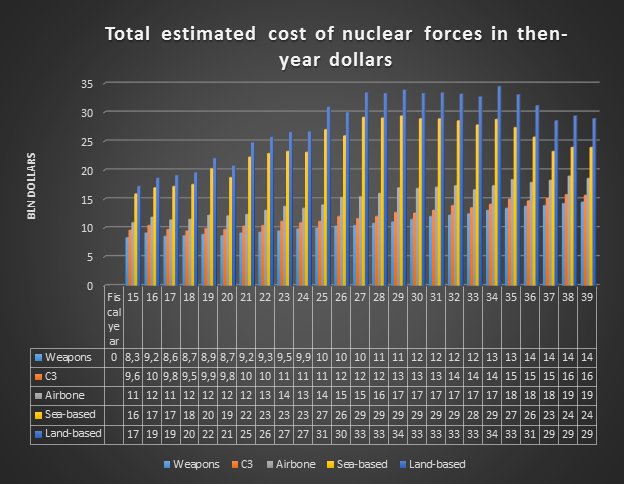Click the Airbone value "19" for year 39
Screen dimensions: 624x484
(587, 396)
